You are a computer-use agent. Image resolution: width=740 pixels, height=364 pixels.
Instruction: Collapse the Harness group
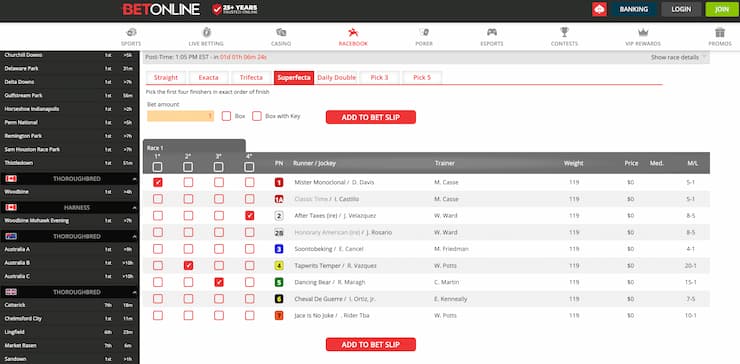[134, 208]
